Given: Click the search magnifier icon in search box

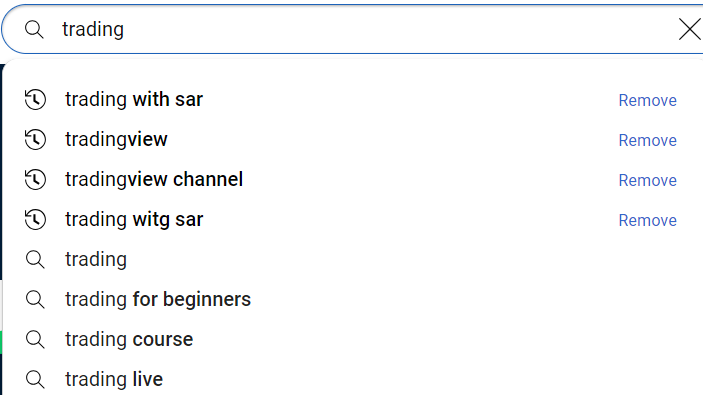Looking at the screenshot, I should (x=34, y=30).
